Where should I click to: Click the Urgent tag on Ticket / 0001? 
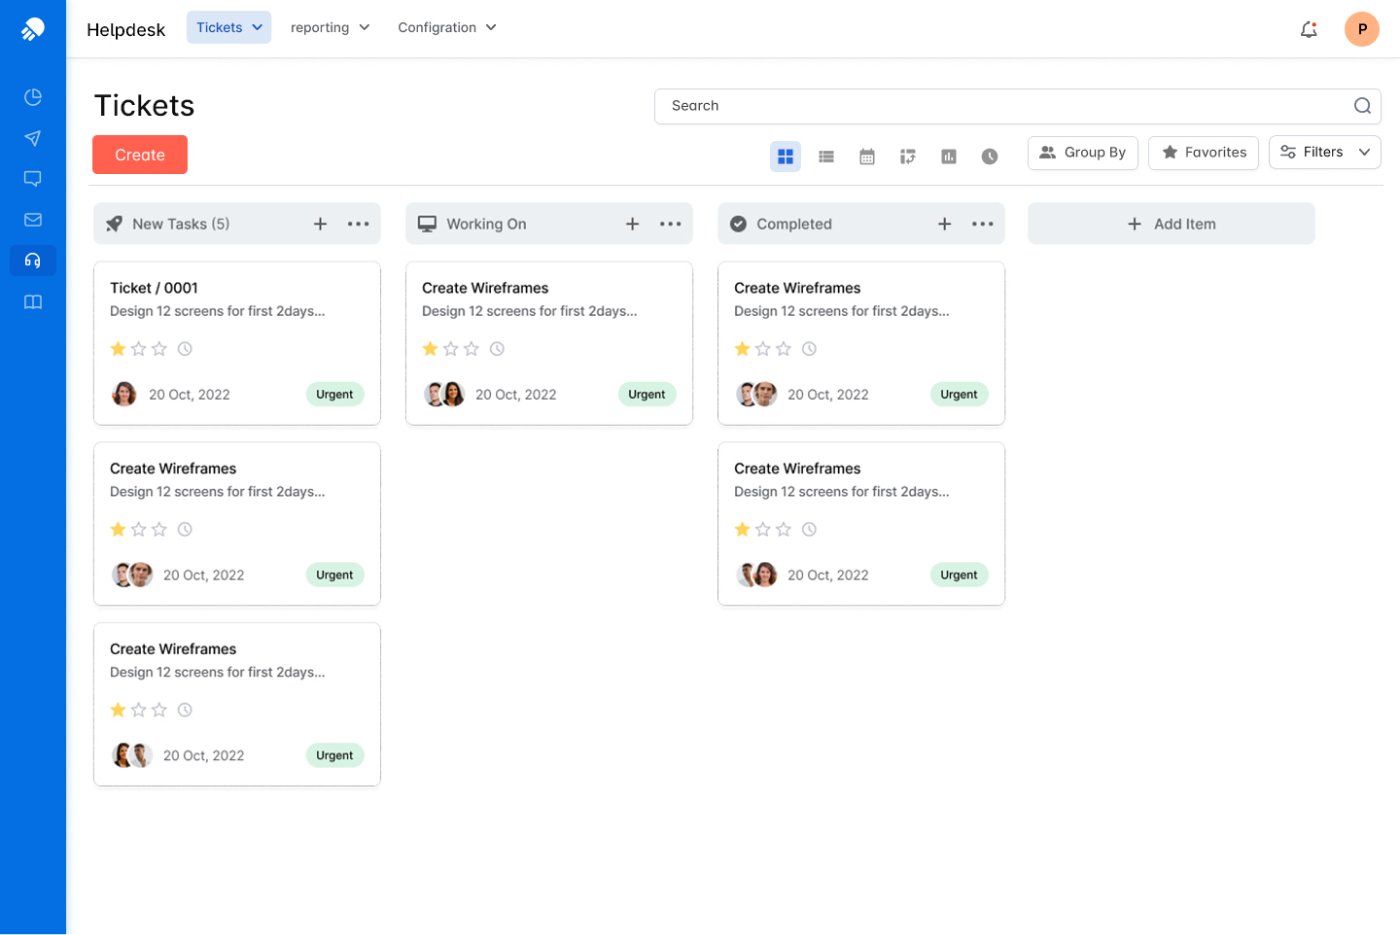coord(334,394)
